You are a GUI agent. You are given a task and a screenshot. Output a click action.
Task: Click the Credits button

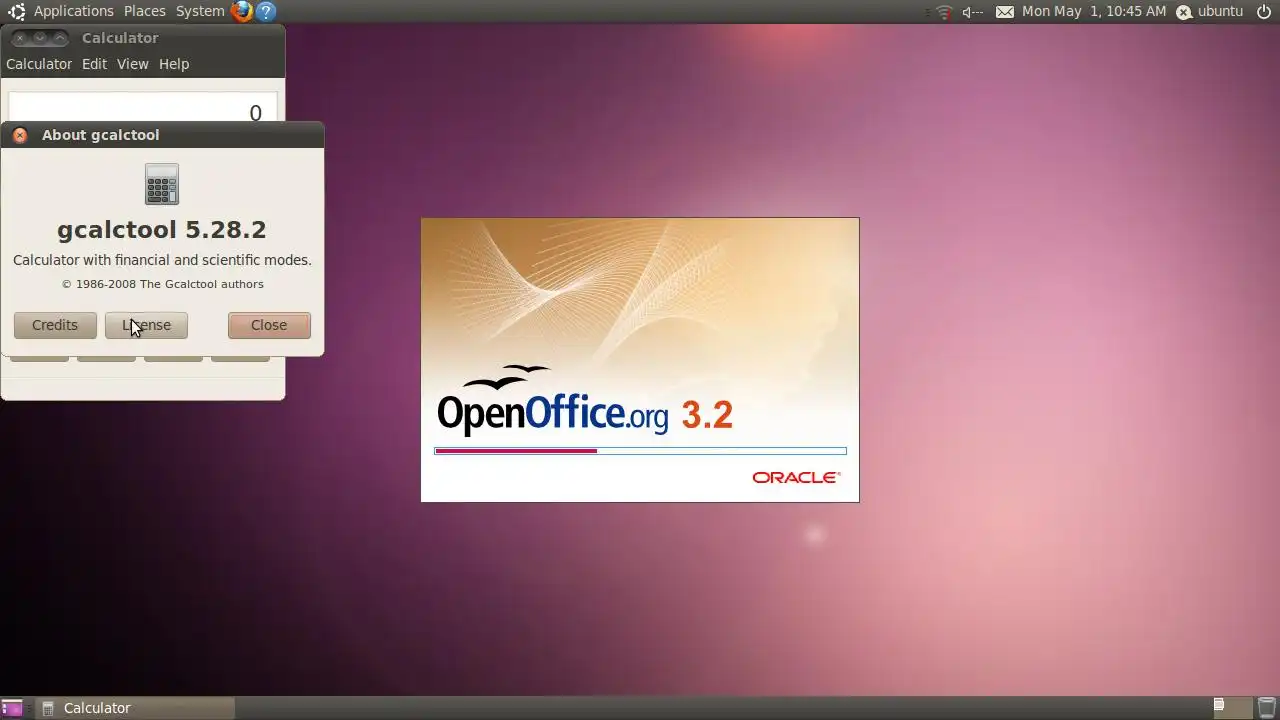[x=55, y=325]
